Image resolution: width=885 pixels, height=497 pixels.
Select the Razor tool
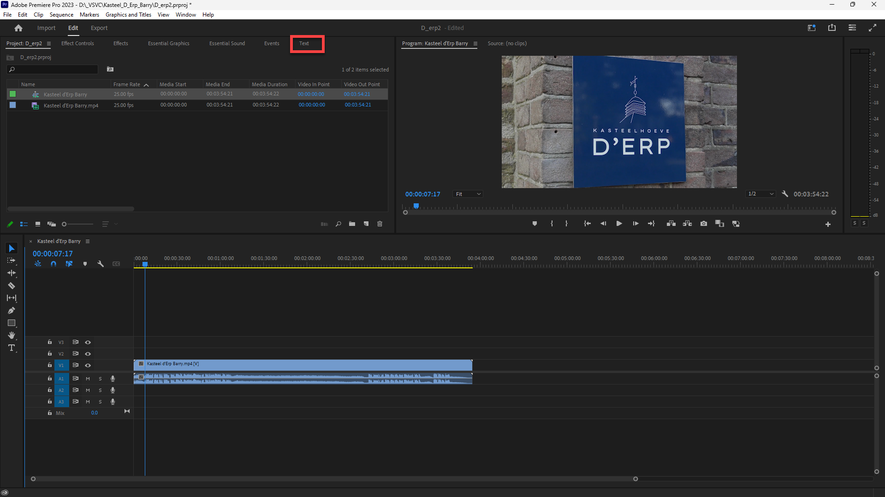[x=11, y=285]
